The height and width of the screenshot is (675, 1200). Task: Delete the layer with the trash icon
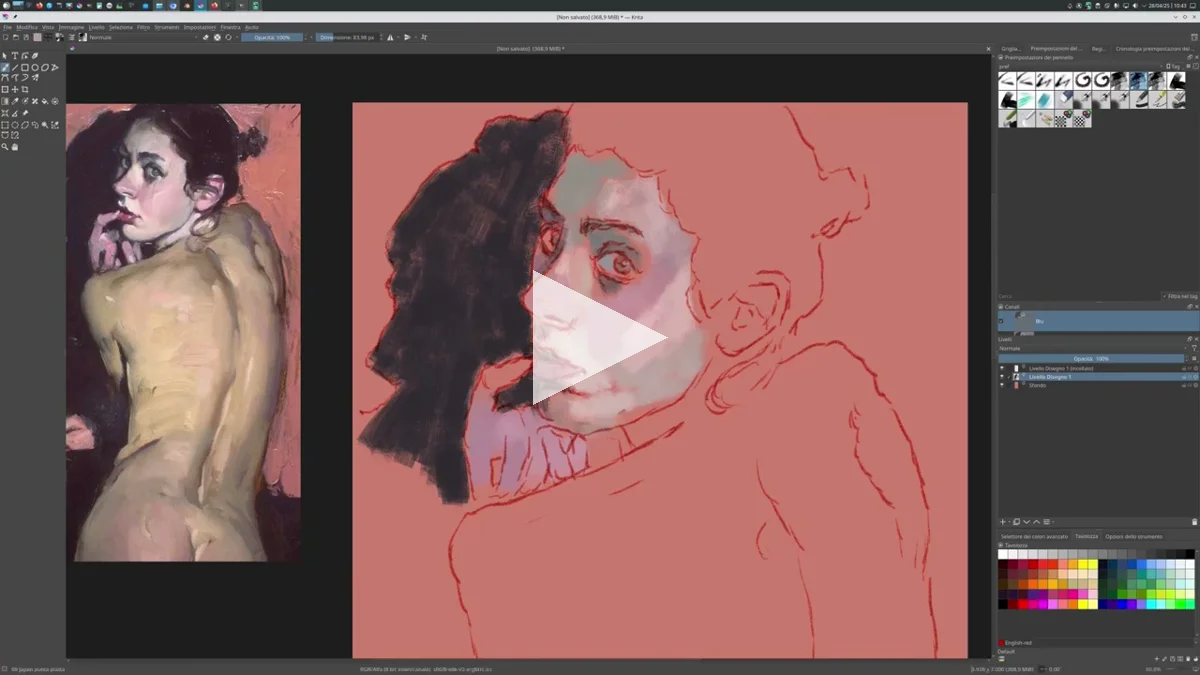(1194, 522)
